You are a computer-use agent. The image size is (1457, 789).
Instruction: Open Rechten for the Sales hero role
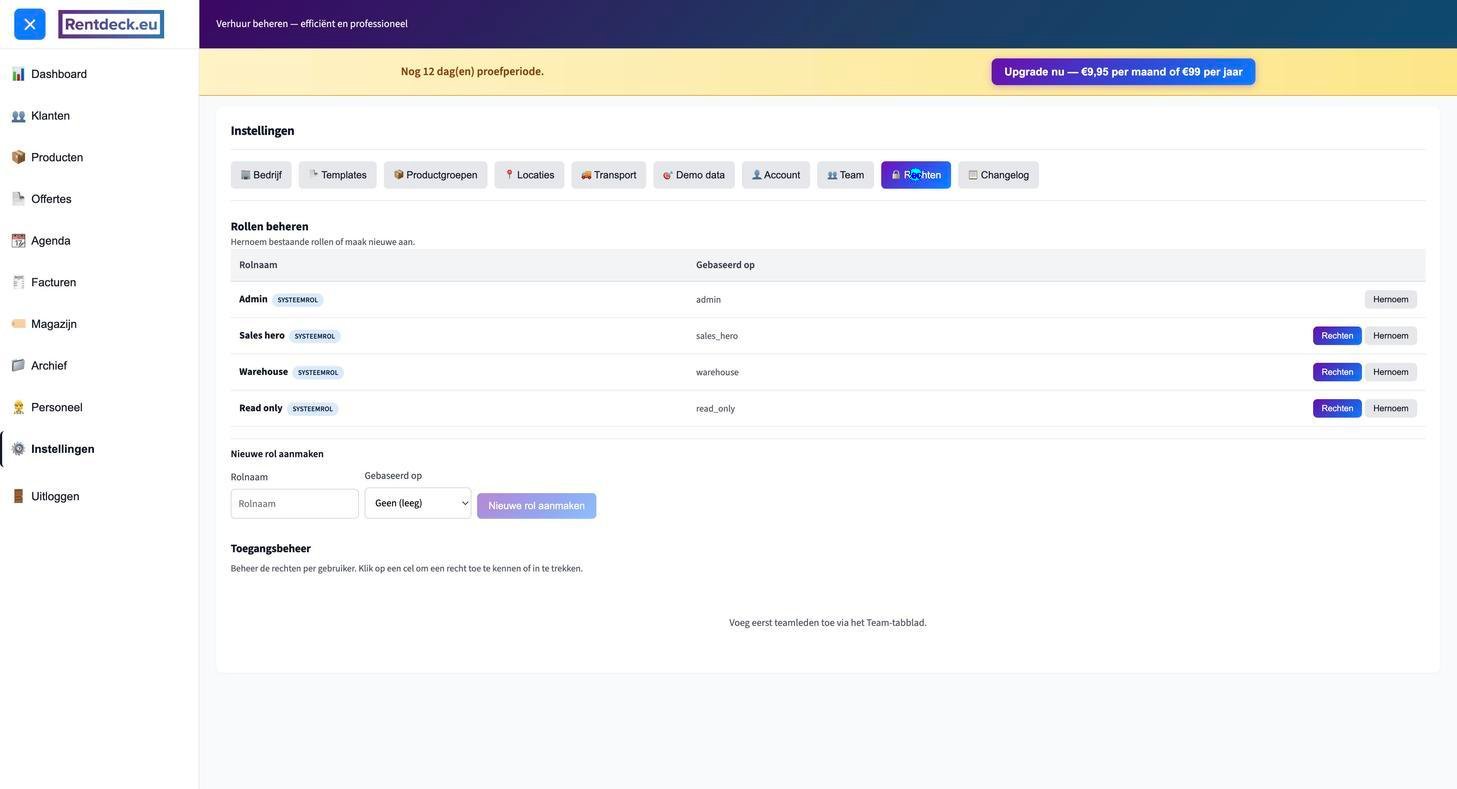point(1336,336)
